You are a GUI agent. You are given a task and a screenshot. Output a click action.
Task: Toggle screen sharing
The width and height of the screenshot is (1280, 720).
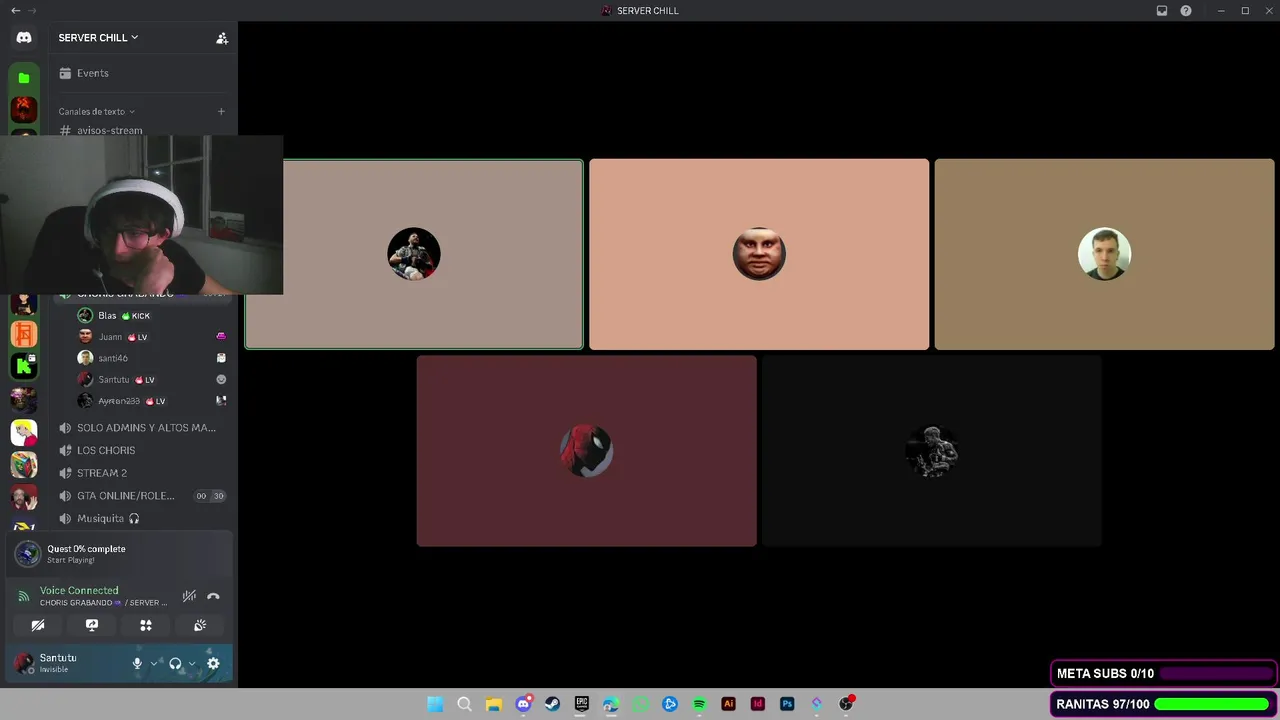[92, 625]
